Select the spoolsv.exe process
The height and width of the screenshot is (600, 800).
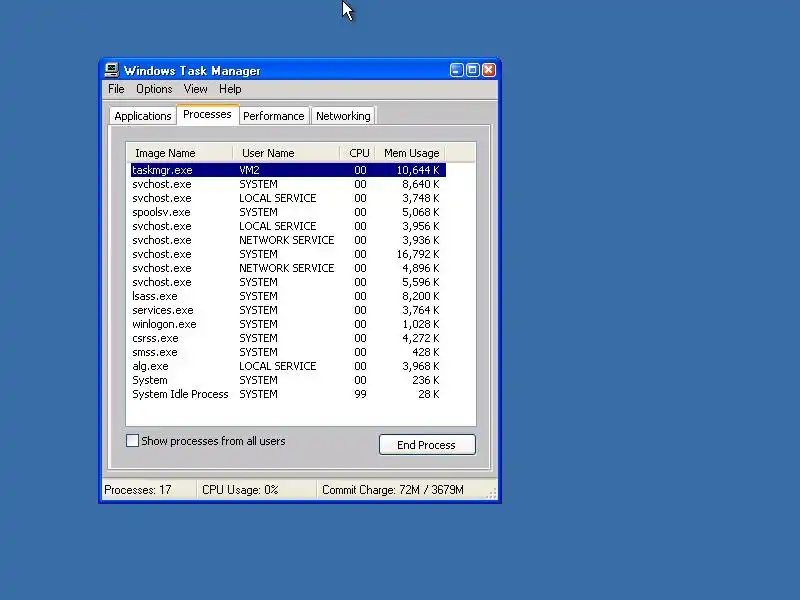(x=288, y=212)
